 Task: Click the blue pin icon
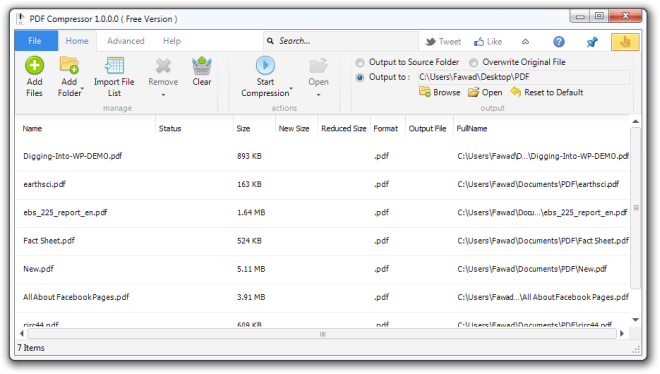592,42
